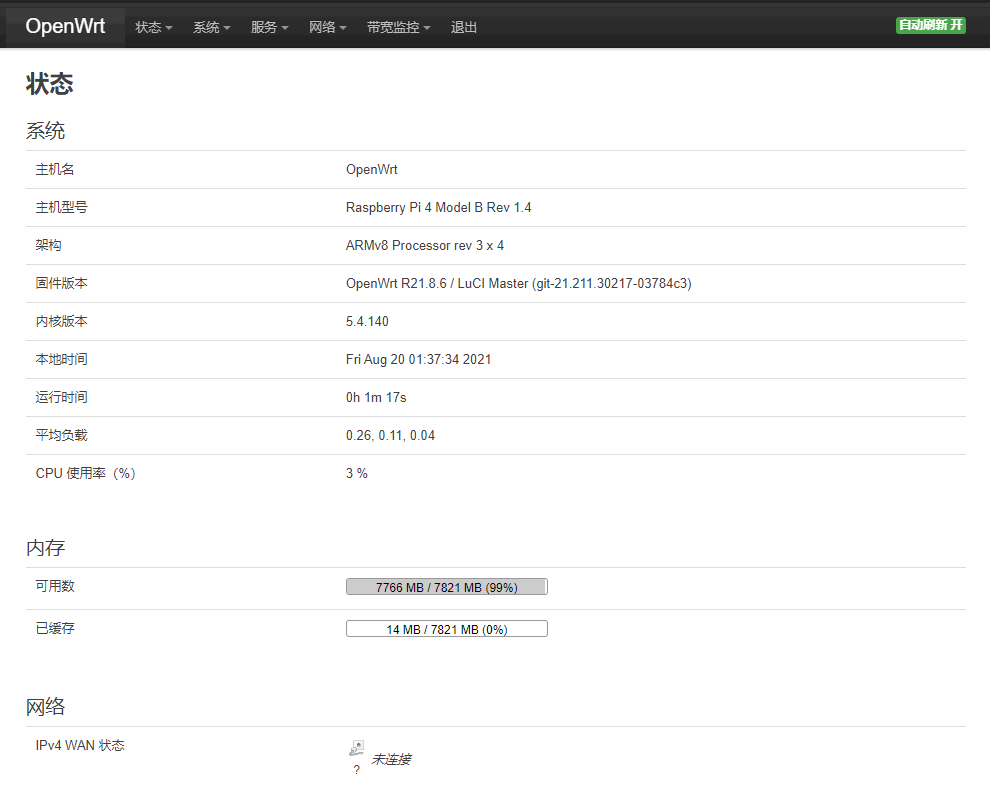The height and width of the screenshot is (801, 990).
Task: Open the 网络 navigation dropdown
Action: [x=328, y=27]
